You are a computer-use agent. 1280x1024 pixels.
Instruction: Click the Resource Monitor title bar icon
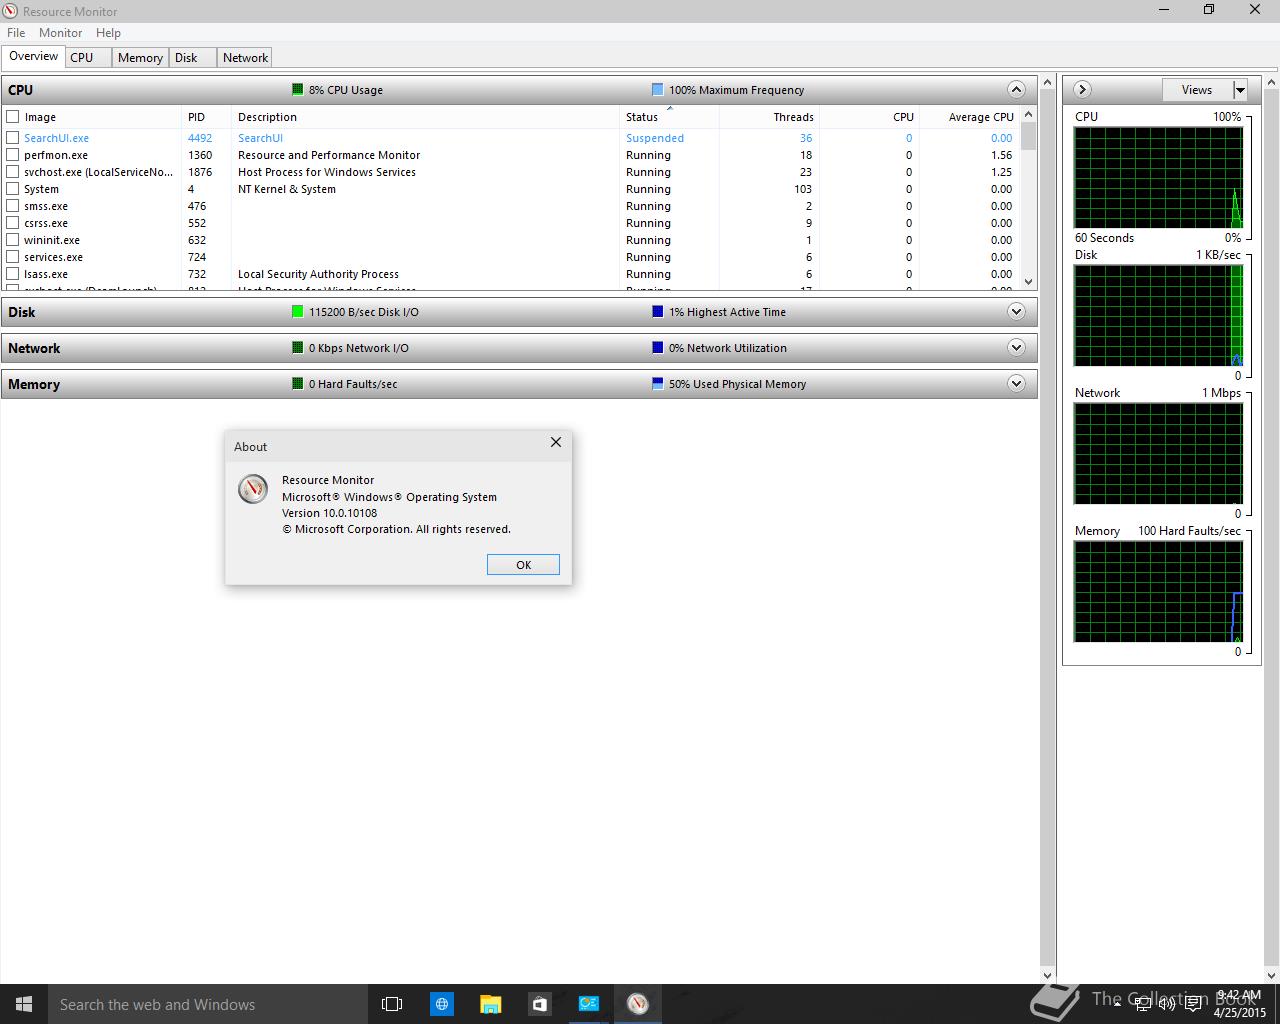point(11,11)
